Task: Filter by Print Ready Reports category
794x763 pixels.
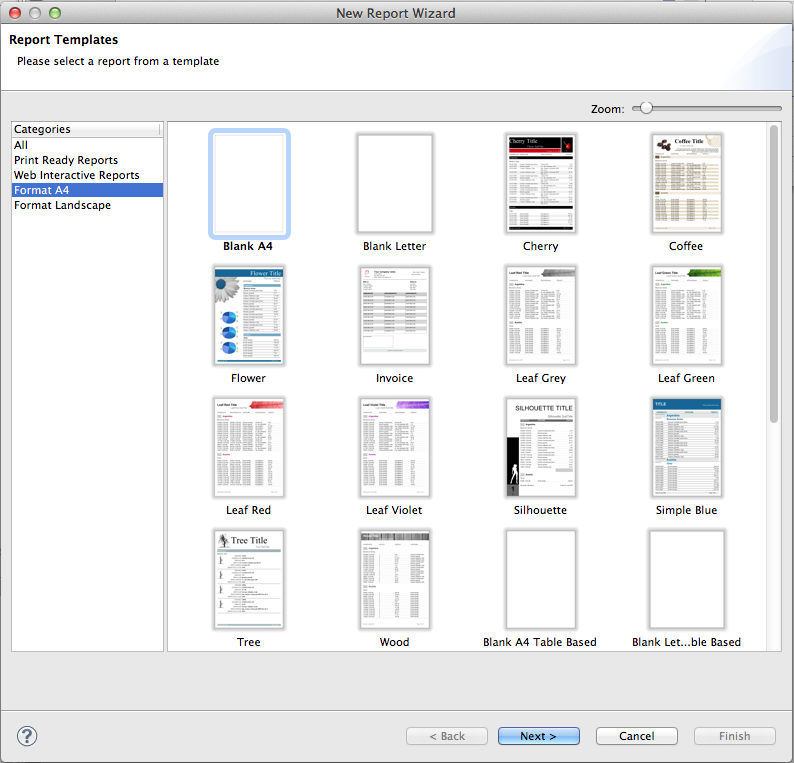Action: point(87,160)
